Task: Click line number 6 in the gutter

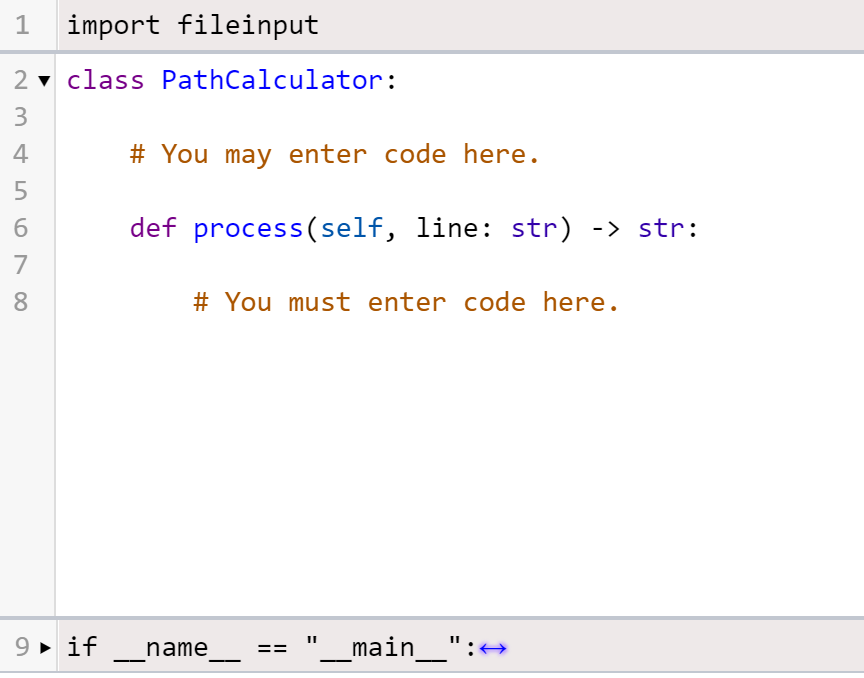Action: (x=21, y=228)
